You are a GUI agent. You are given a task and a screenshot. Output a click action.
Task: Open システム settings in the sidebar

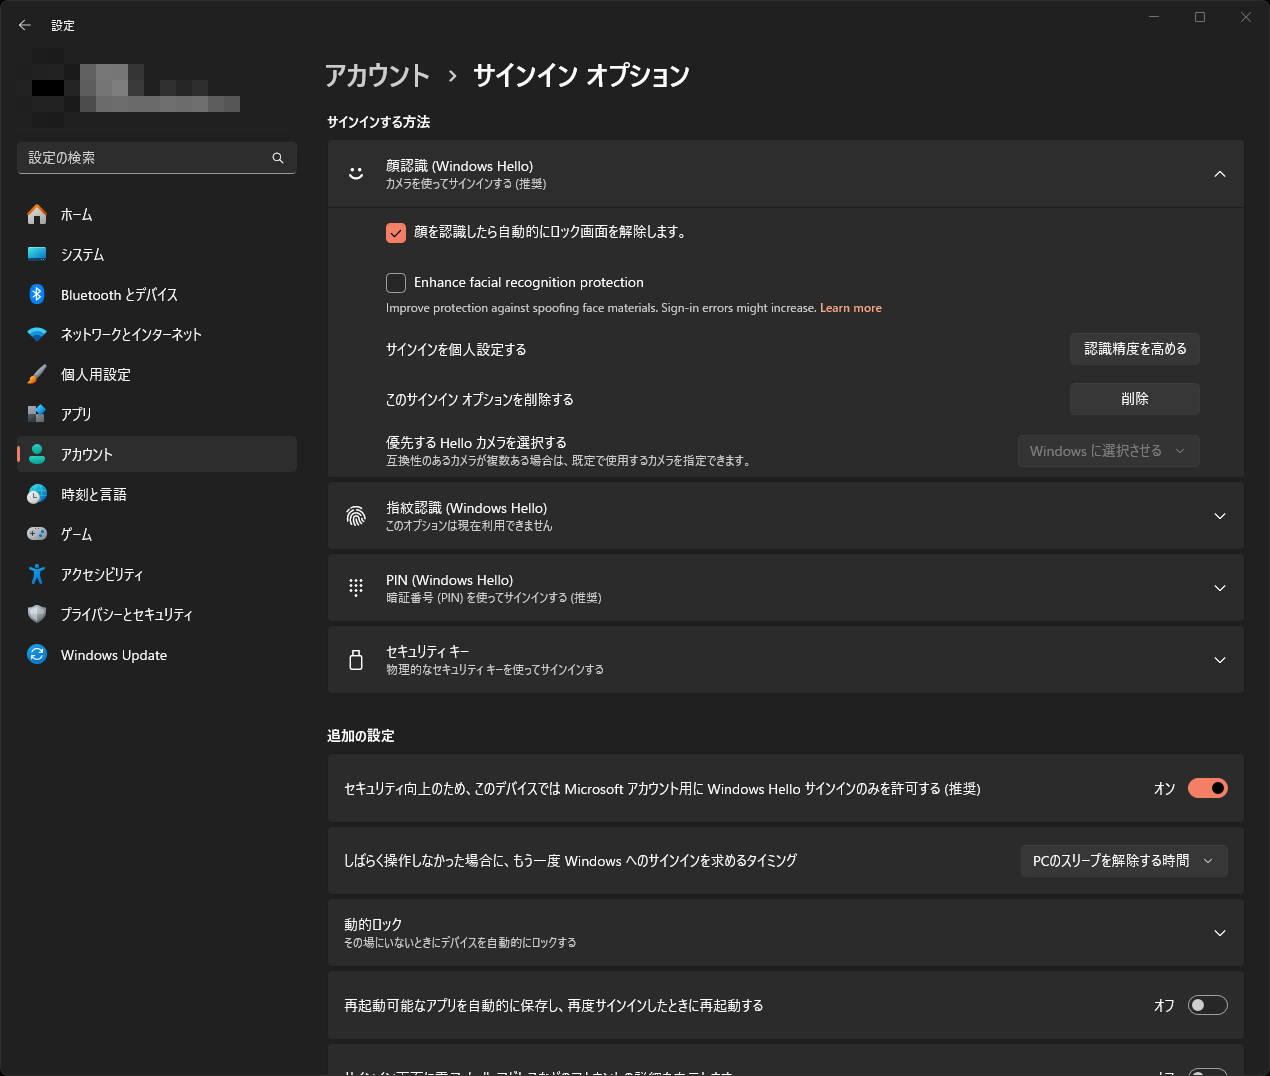(157, 254)
